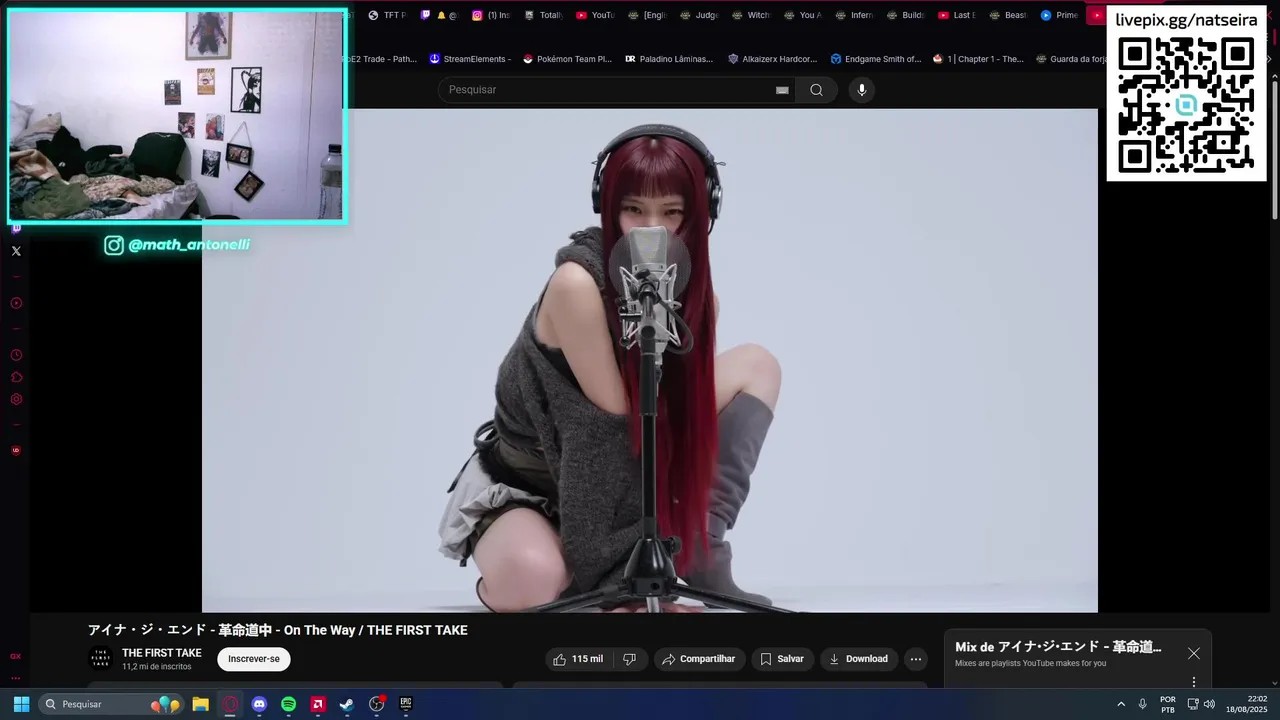This screenshot has height=720, width=1280.
Task: Open X (Twitter) in the browser sidebar
Action: pos(16,251)
